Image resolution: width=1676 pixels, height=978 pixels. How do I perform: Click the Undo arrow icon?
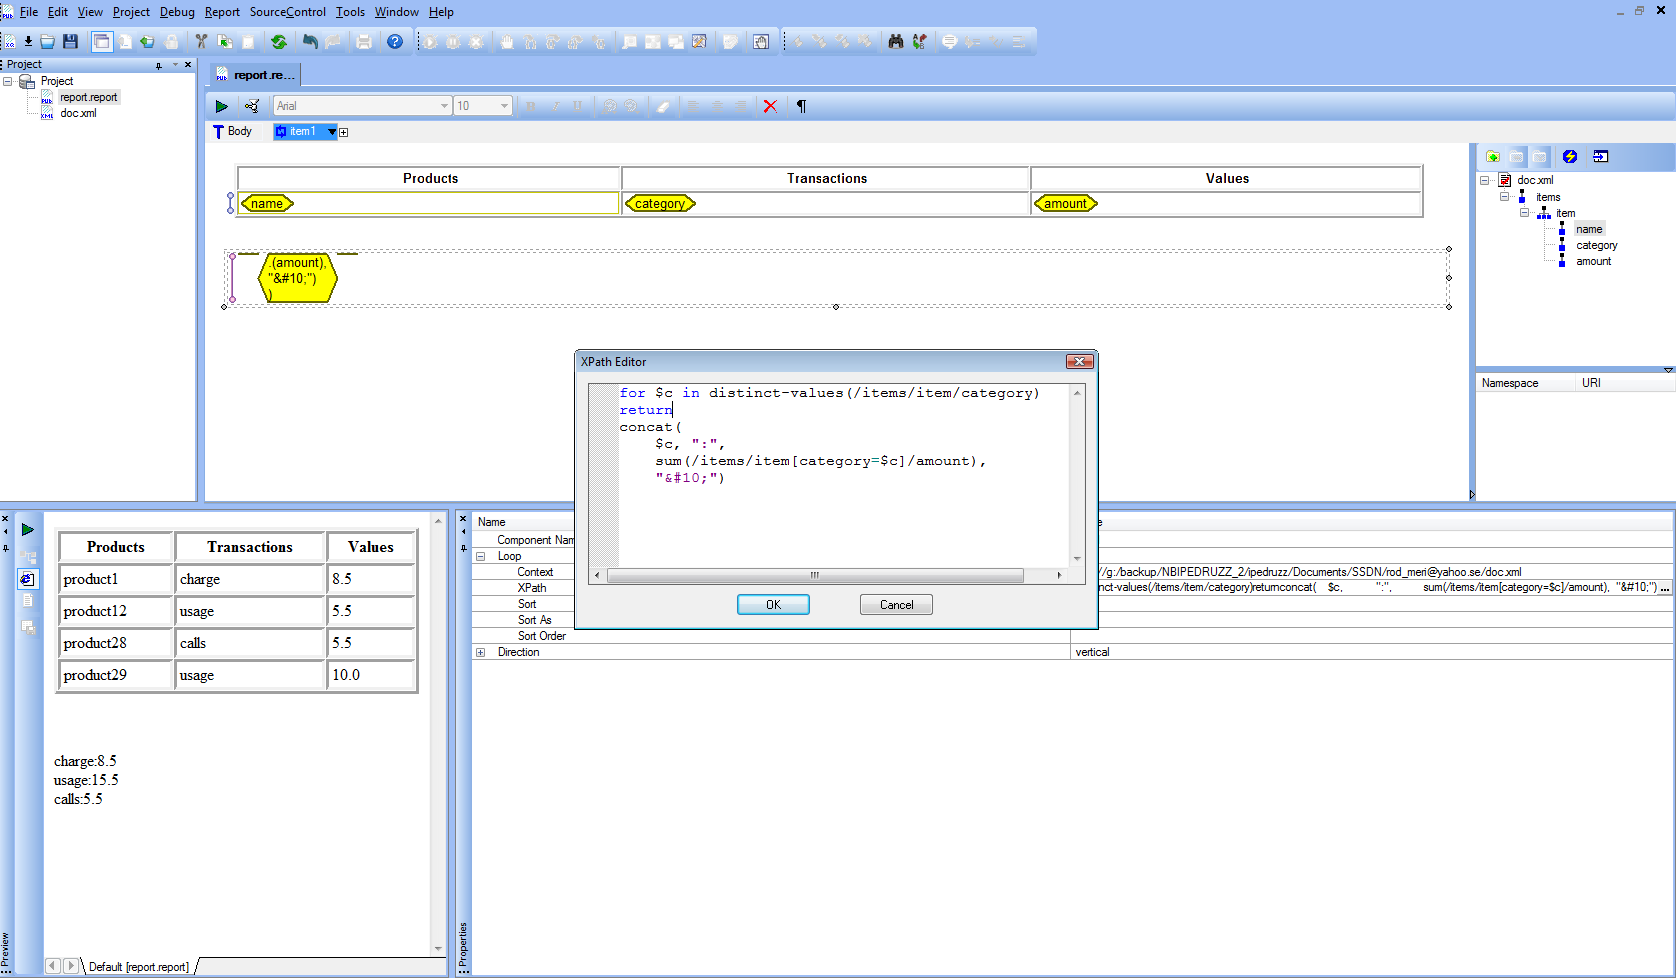pyautogui.click(x=310, y=42)
